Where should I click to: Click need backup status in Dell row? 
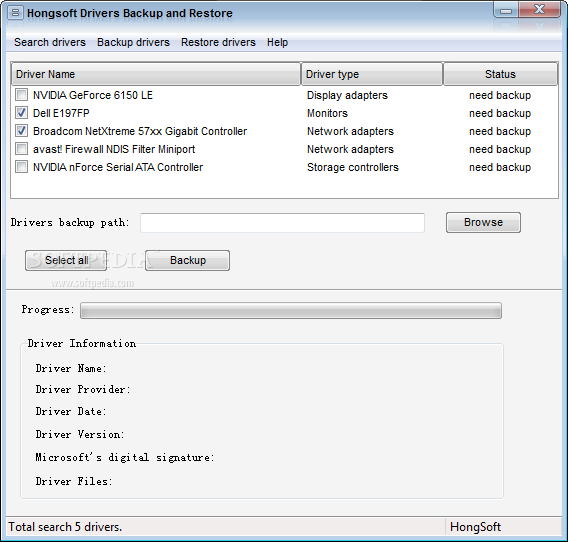pyautogui.click(x=500, y=113)
